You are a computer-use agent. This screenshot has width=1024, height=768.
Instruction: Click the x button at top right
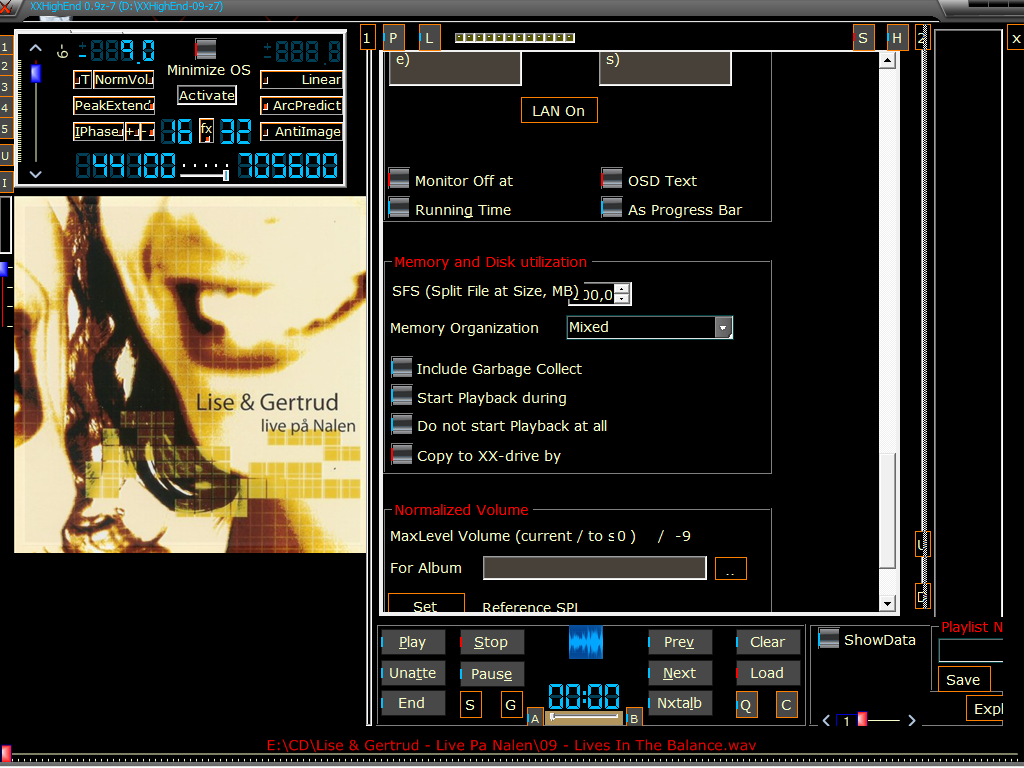[1016, 39]
